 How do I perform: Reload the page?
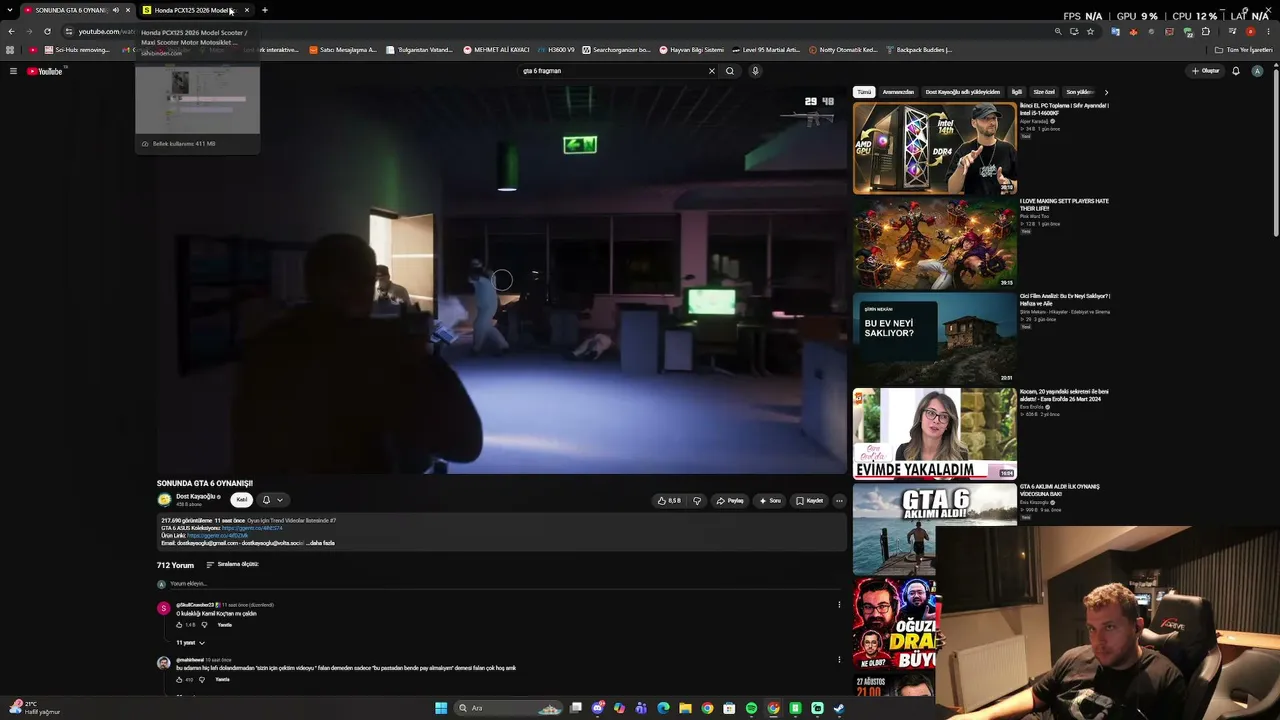pos(47,31)
